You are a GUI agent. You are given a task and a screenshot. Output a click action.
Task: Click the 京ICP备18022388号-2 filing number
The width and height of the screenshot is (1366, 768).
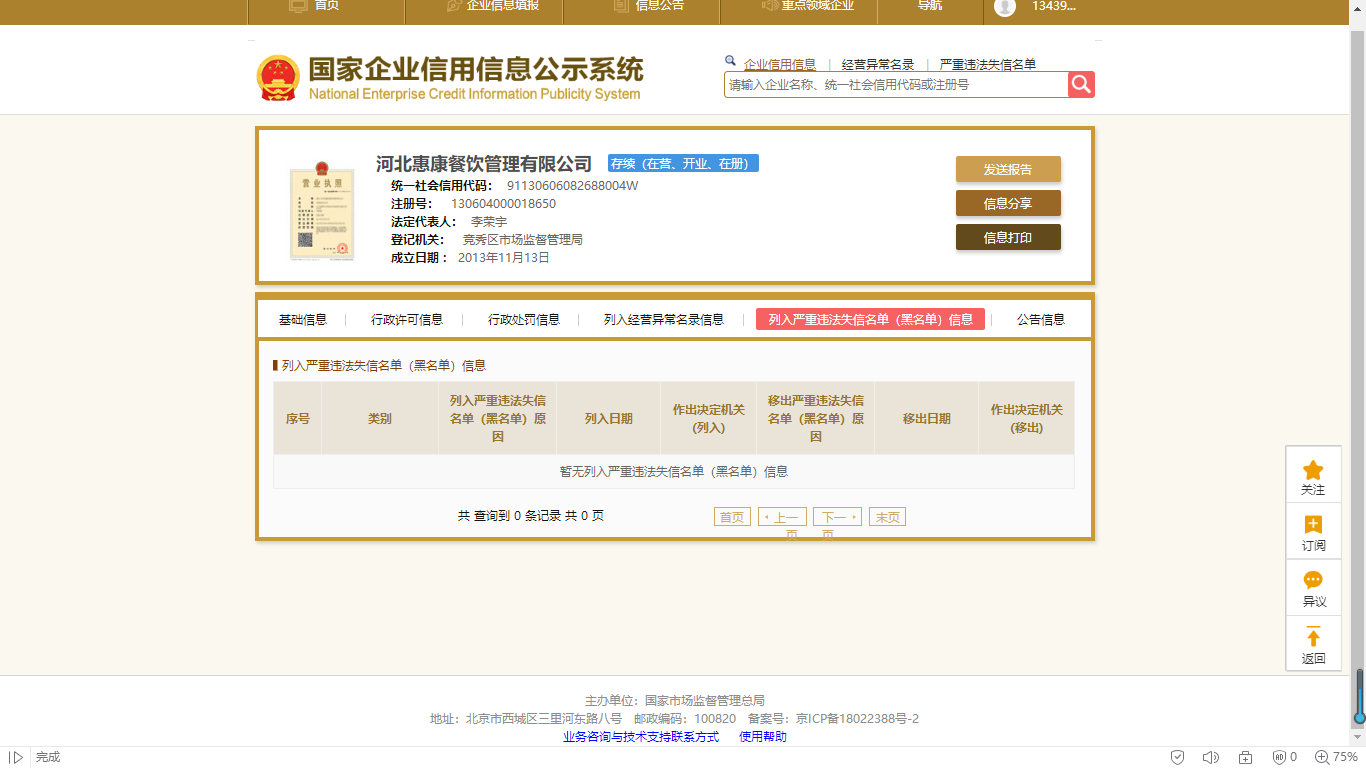tap(857, 719)
